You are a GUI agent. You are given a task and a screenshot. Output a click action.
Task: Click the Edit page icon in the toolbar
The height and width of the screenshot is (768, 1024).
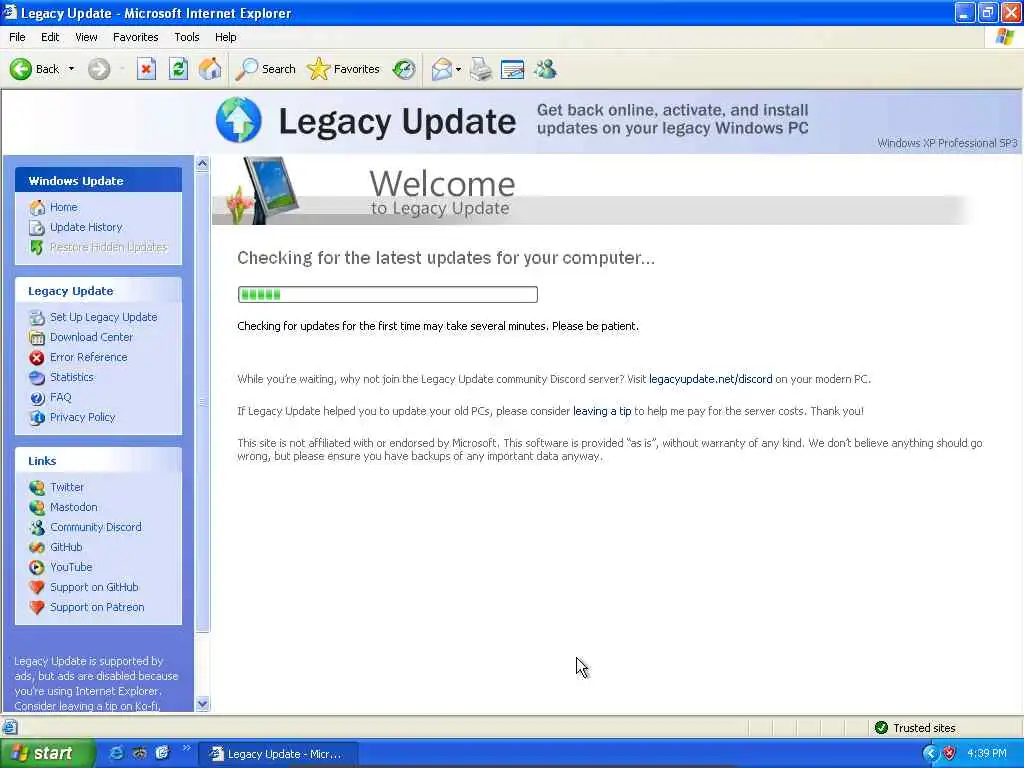point(513,69)
